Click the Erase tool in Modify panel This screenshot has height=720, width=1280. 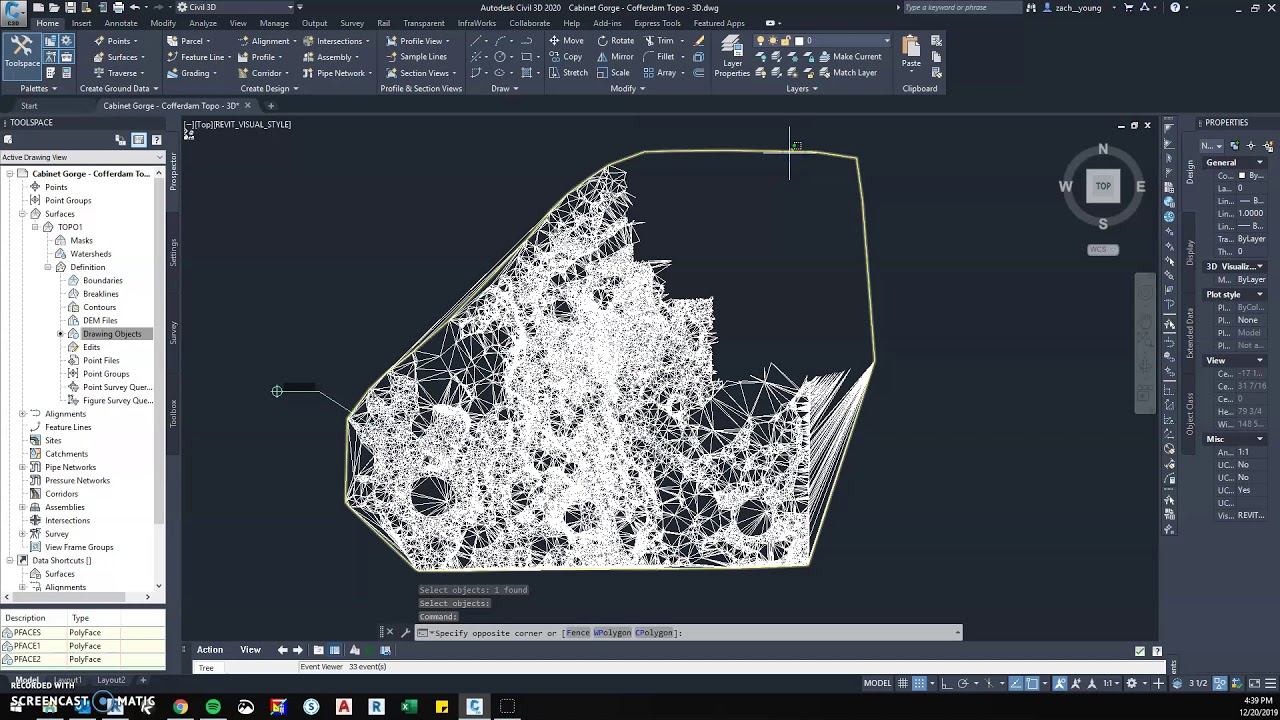pos(699,41)
